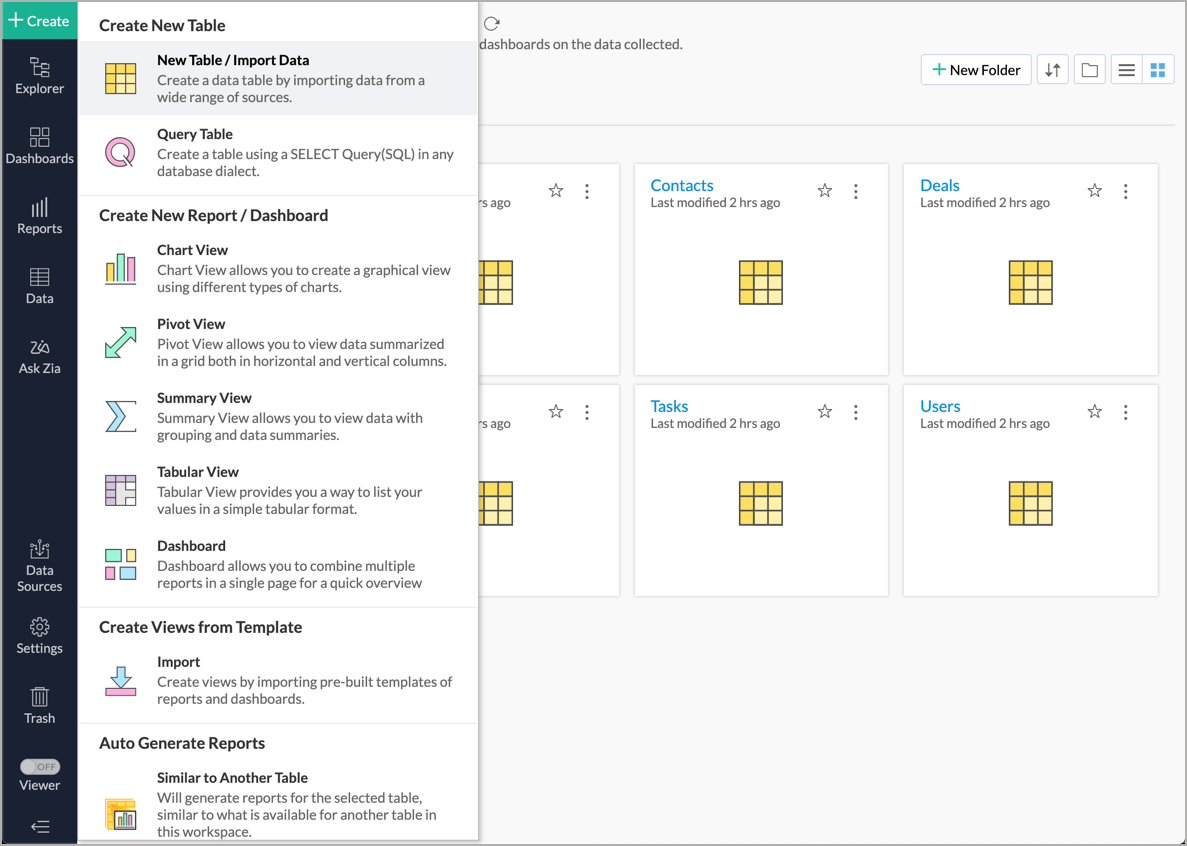Open Explorer in the left sidebar
This screenshot has width=1187, height=846.
click(39, 76)
